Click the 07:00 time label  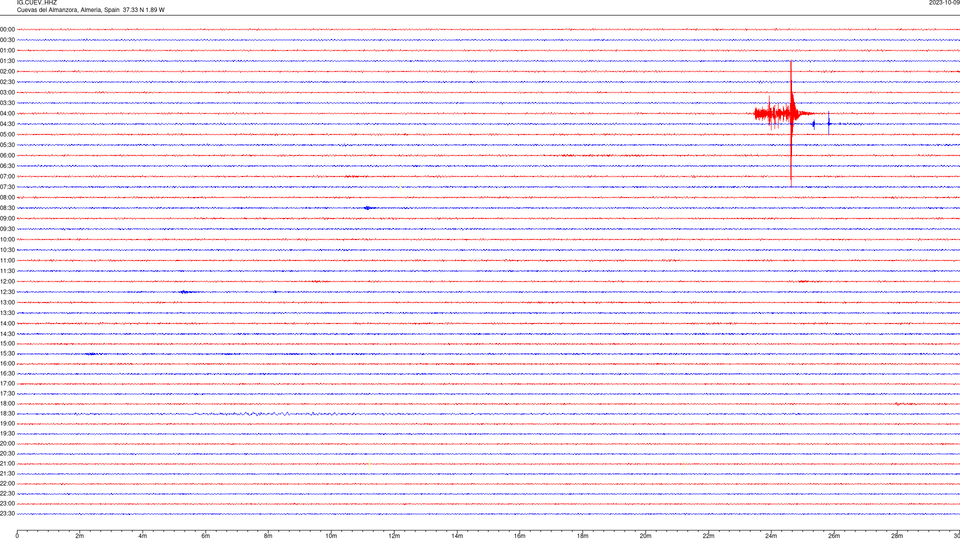(x=7, y=176)
